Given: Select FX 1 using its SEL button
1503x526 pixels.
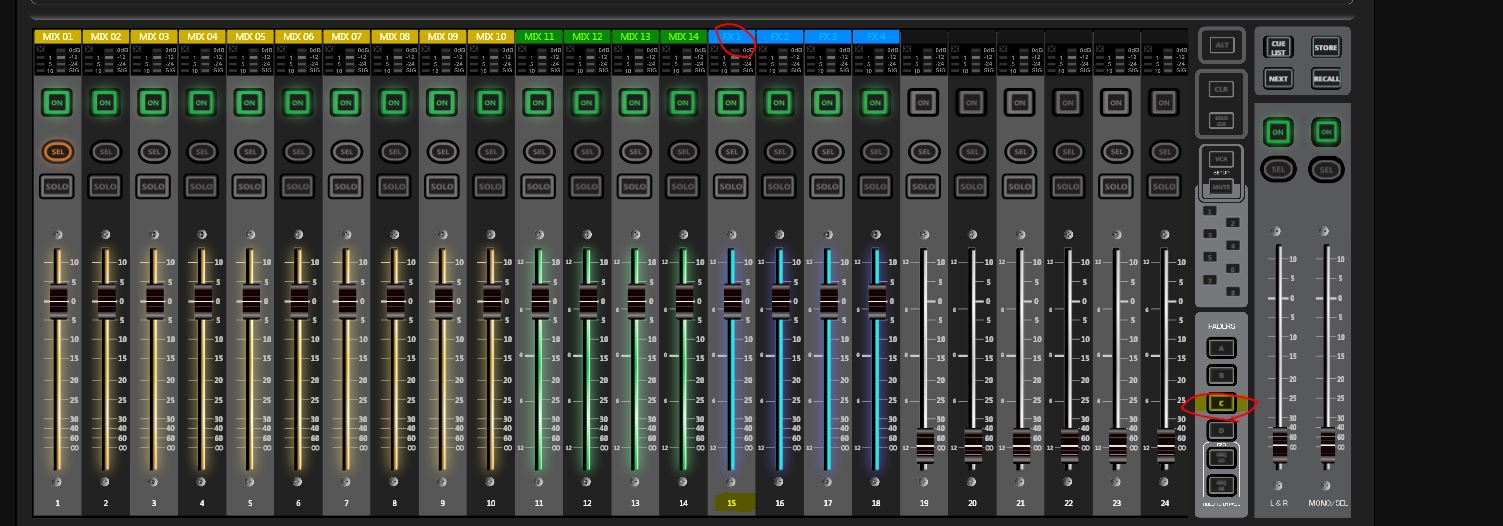Looking at the screenshot, I should pyautogui.click(x=731, y=152).
